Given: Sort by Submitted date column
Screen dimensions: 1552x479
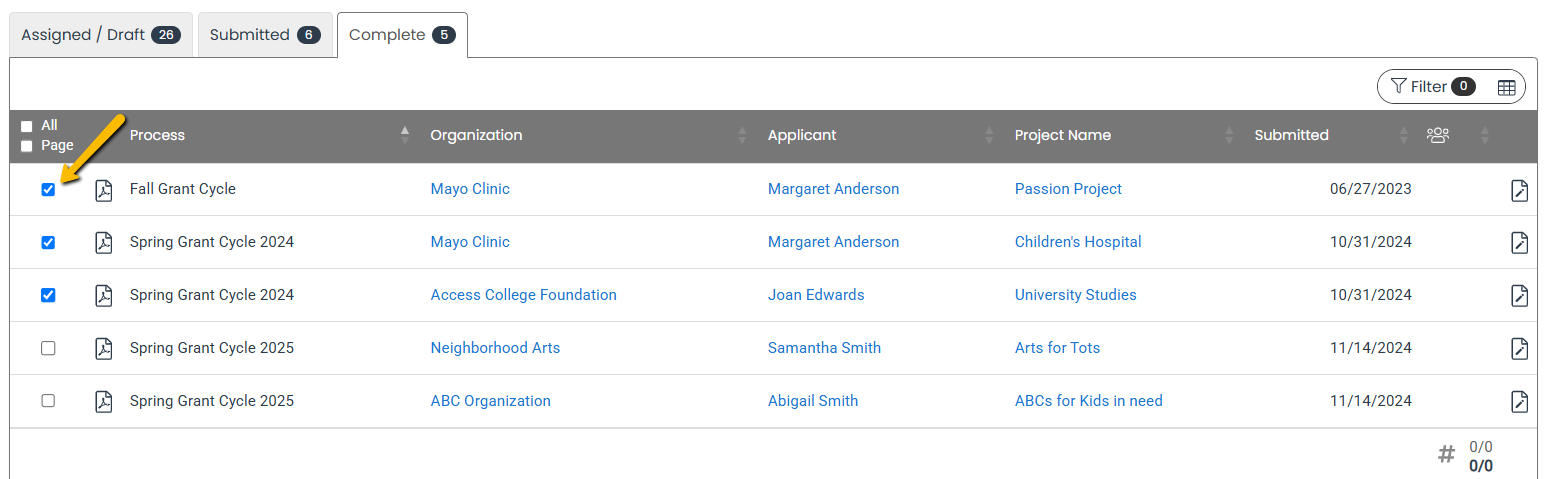Looking at the screenshot, I should pos(1404,135).
